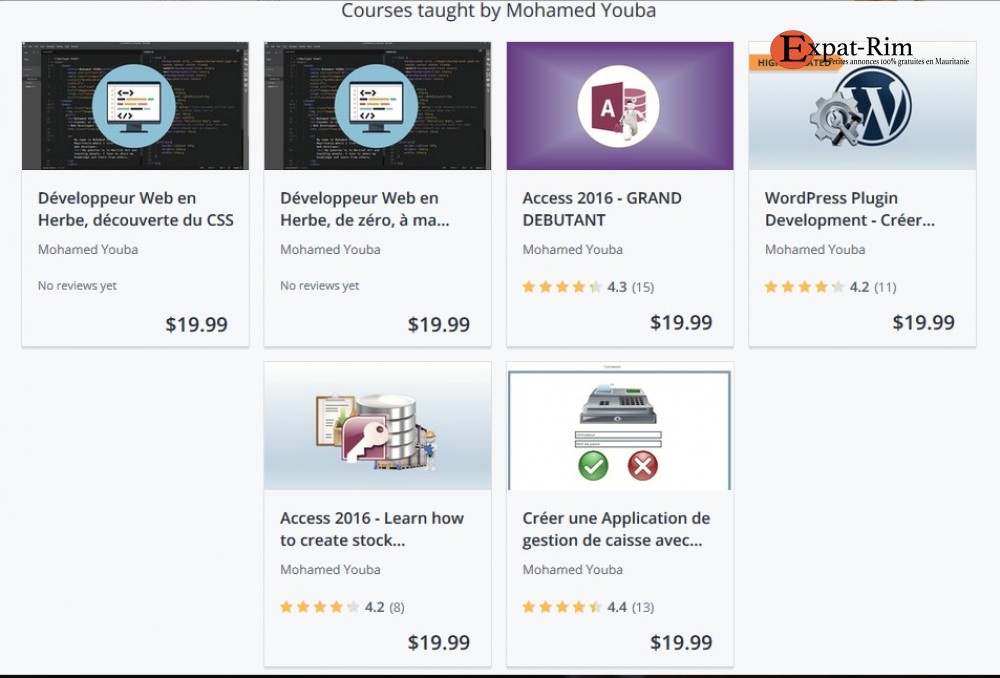This screenshot has width=1000, height=678.
Task: Open the Access key and database icon
Action: (x=376, y=428)
